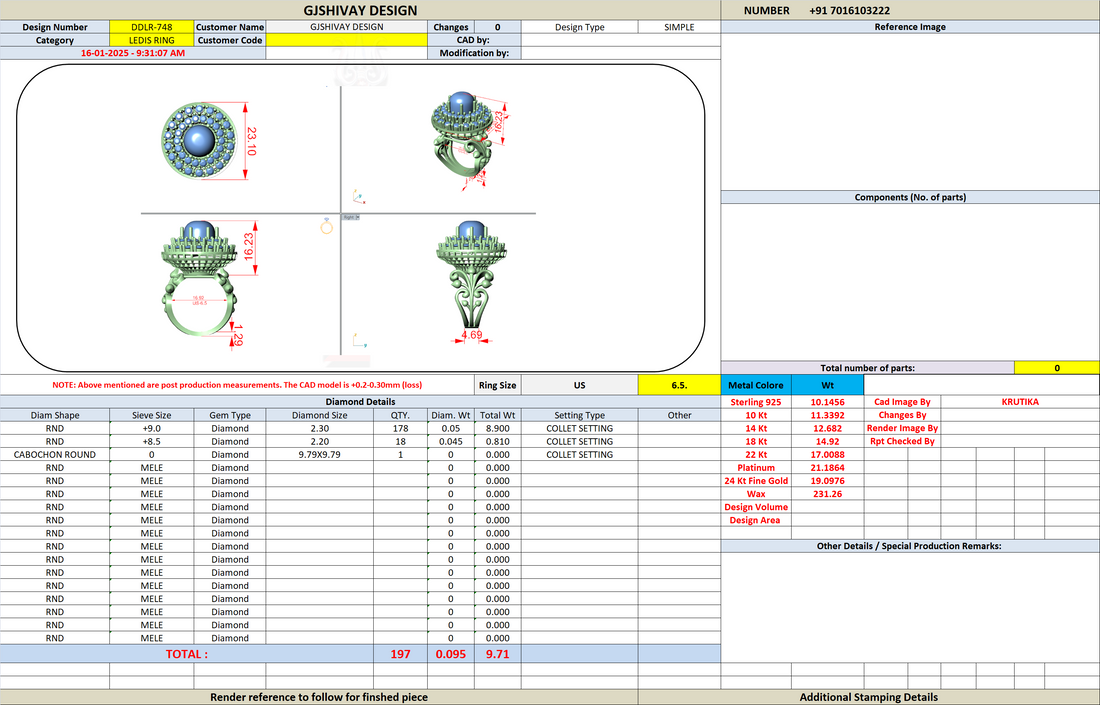Click the top view ring render thumbnail
The image size is (1100, 705).
point(198,141)
